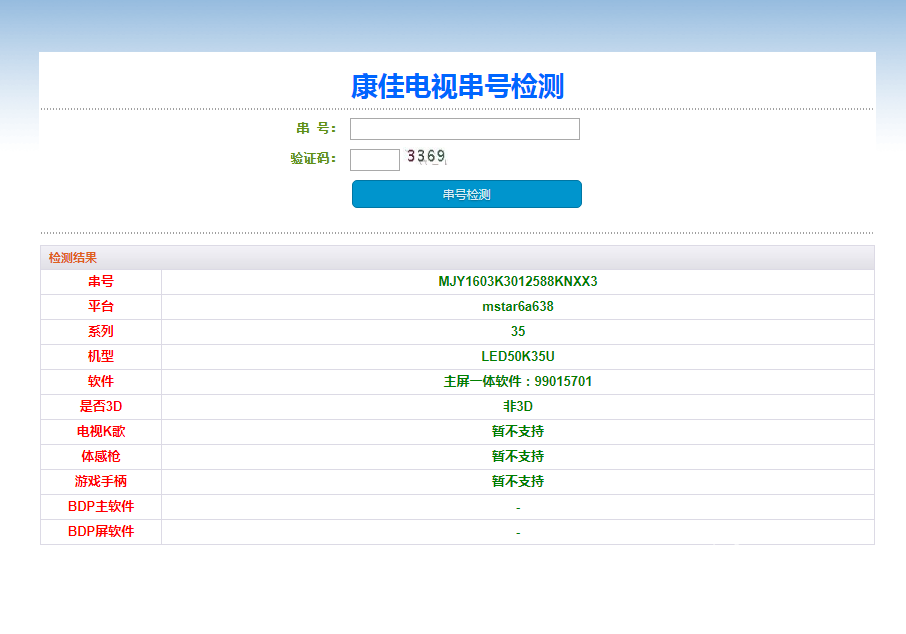Select 暂不支持 in the 游戏手柄 row
Viewport: 906px width, 634px height.
[518, 481]
